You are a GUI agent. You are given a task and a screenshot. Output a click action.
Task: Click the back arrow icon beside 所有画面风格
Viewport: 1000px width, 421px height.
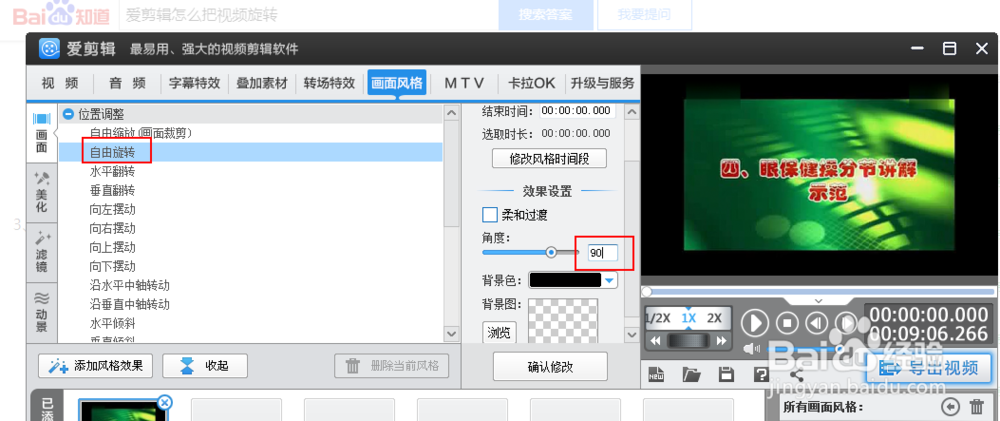pyautogui.click(x=951, y=407)
